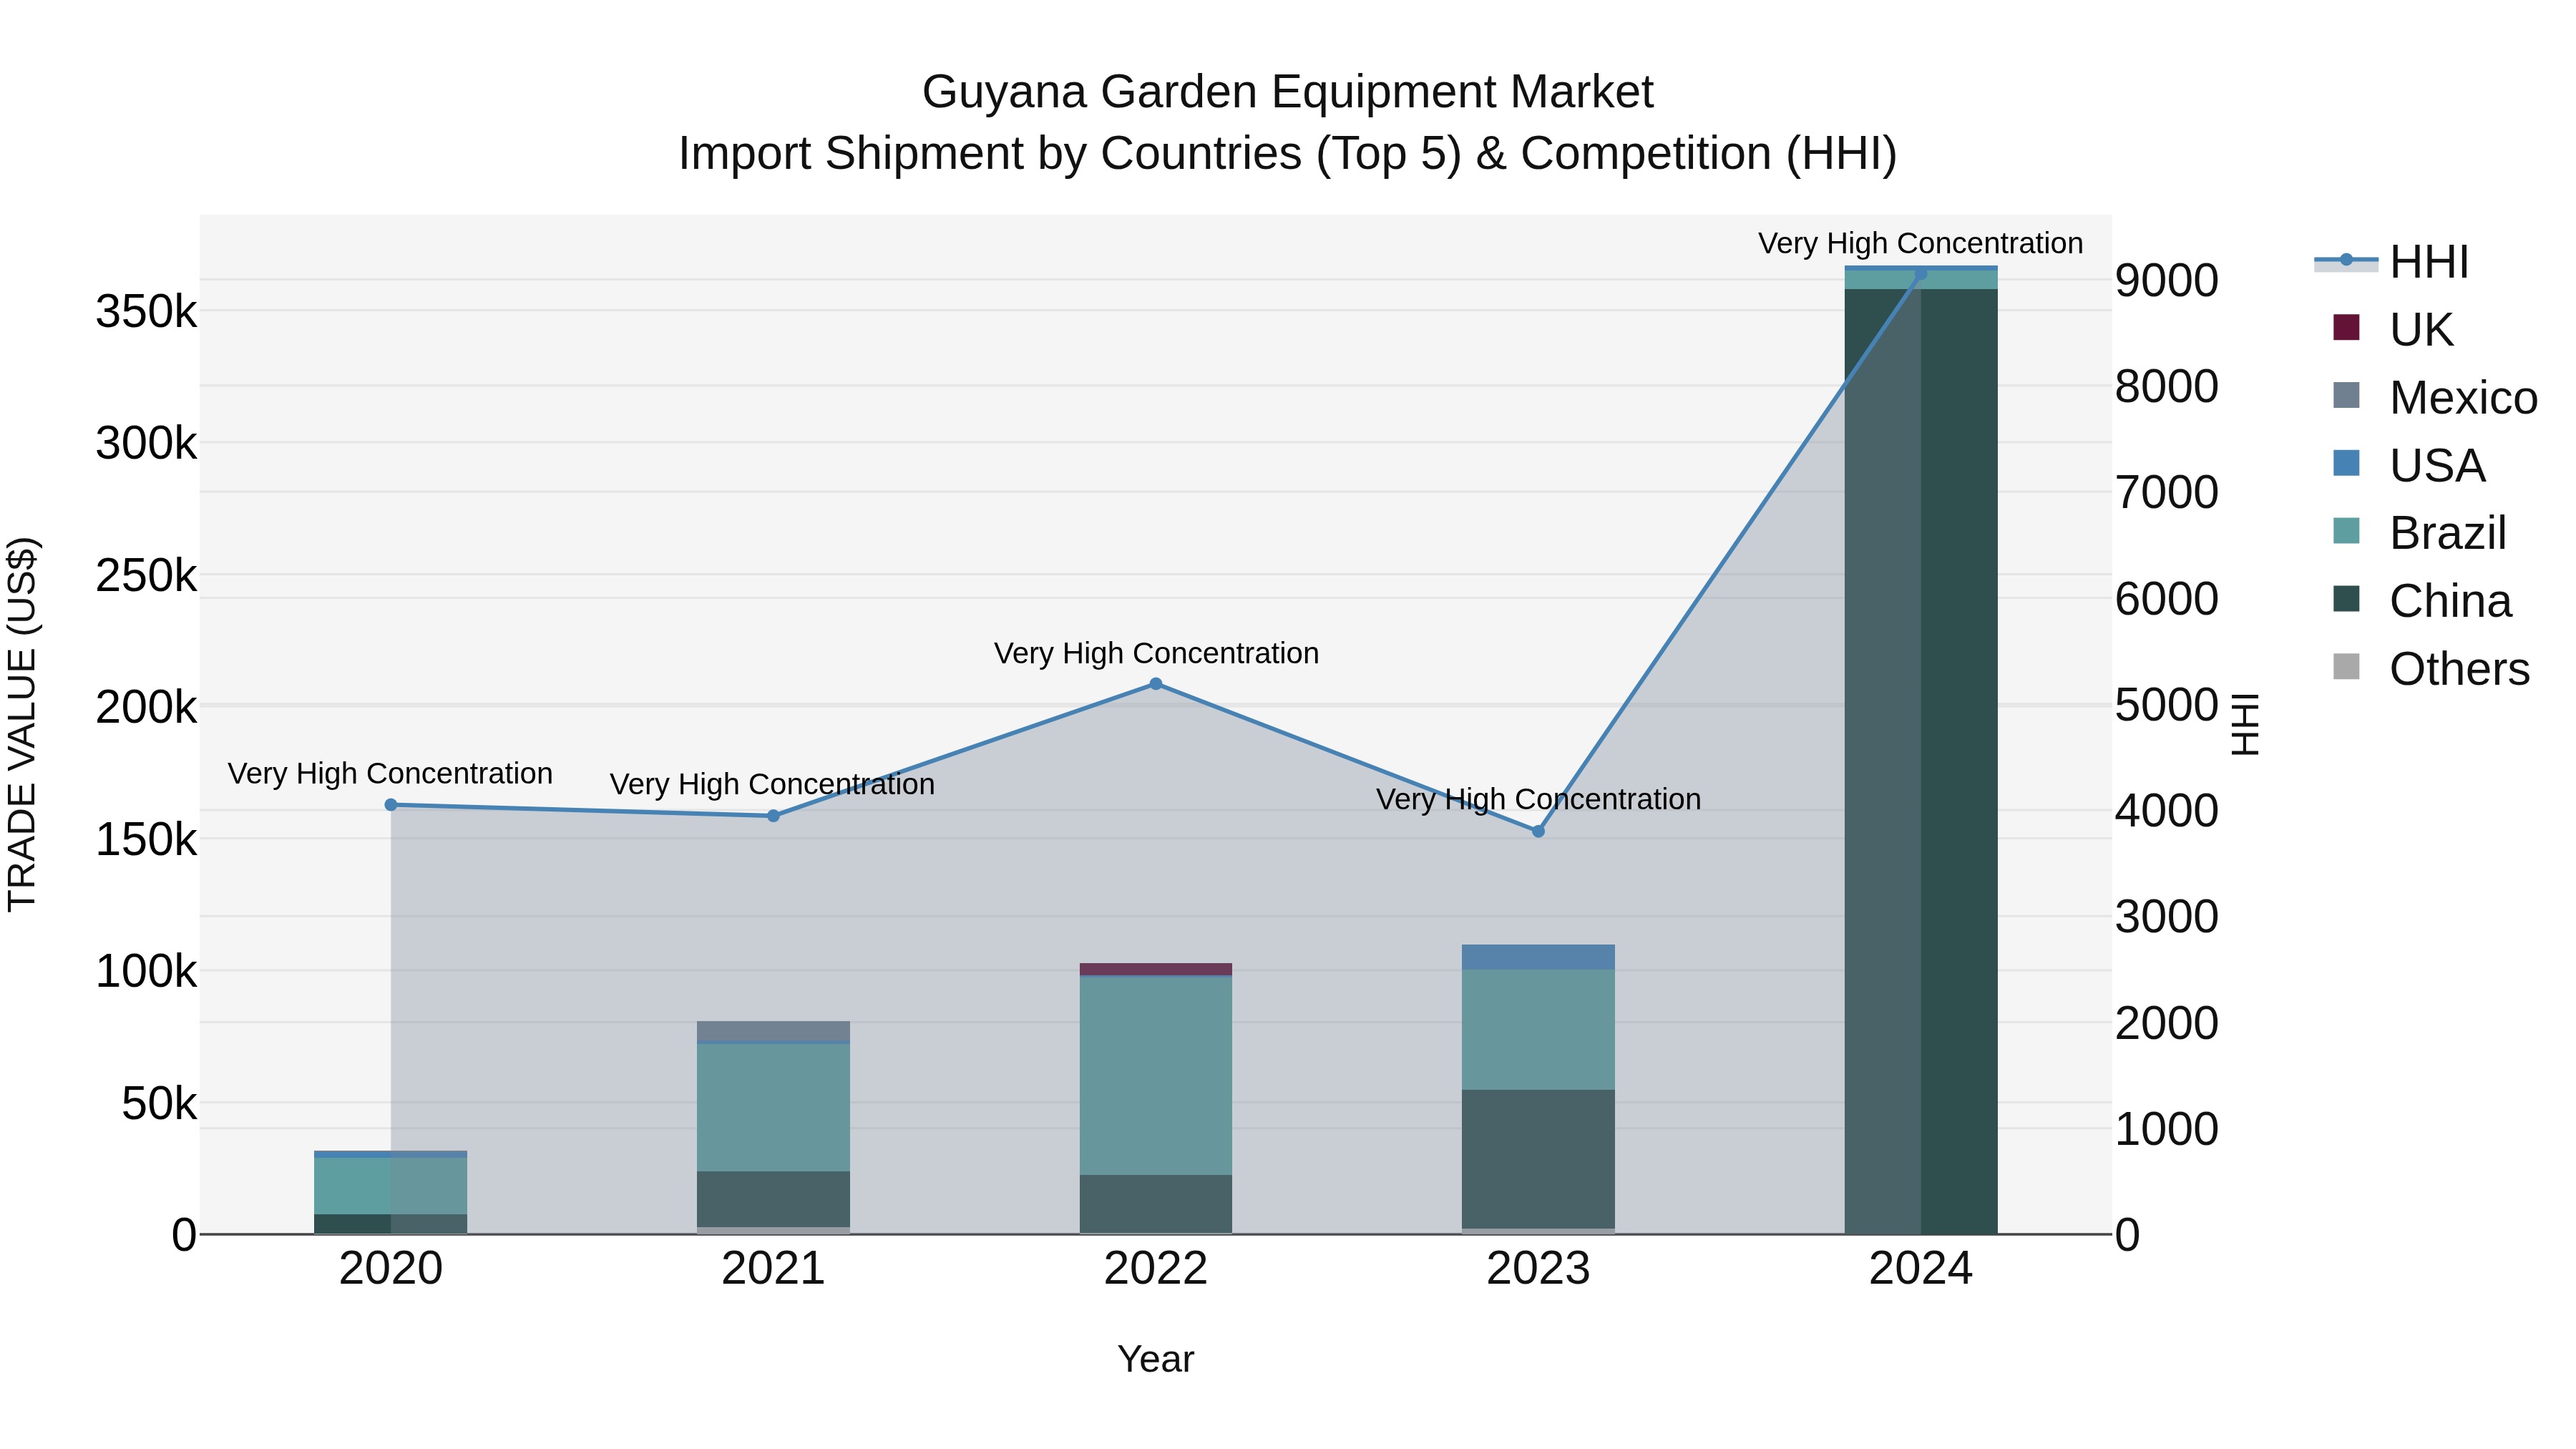Toggle the Mexico legend entry
The image size is (2576, 1449).
tap(2434, 397)
